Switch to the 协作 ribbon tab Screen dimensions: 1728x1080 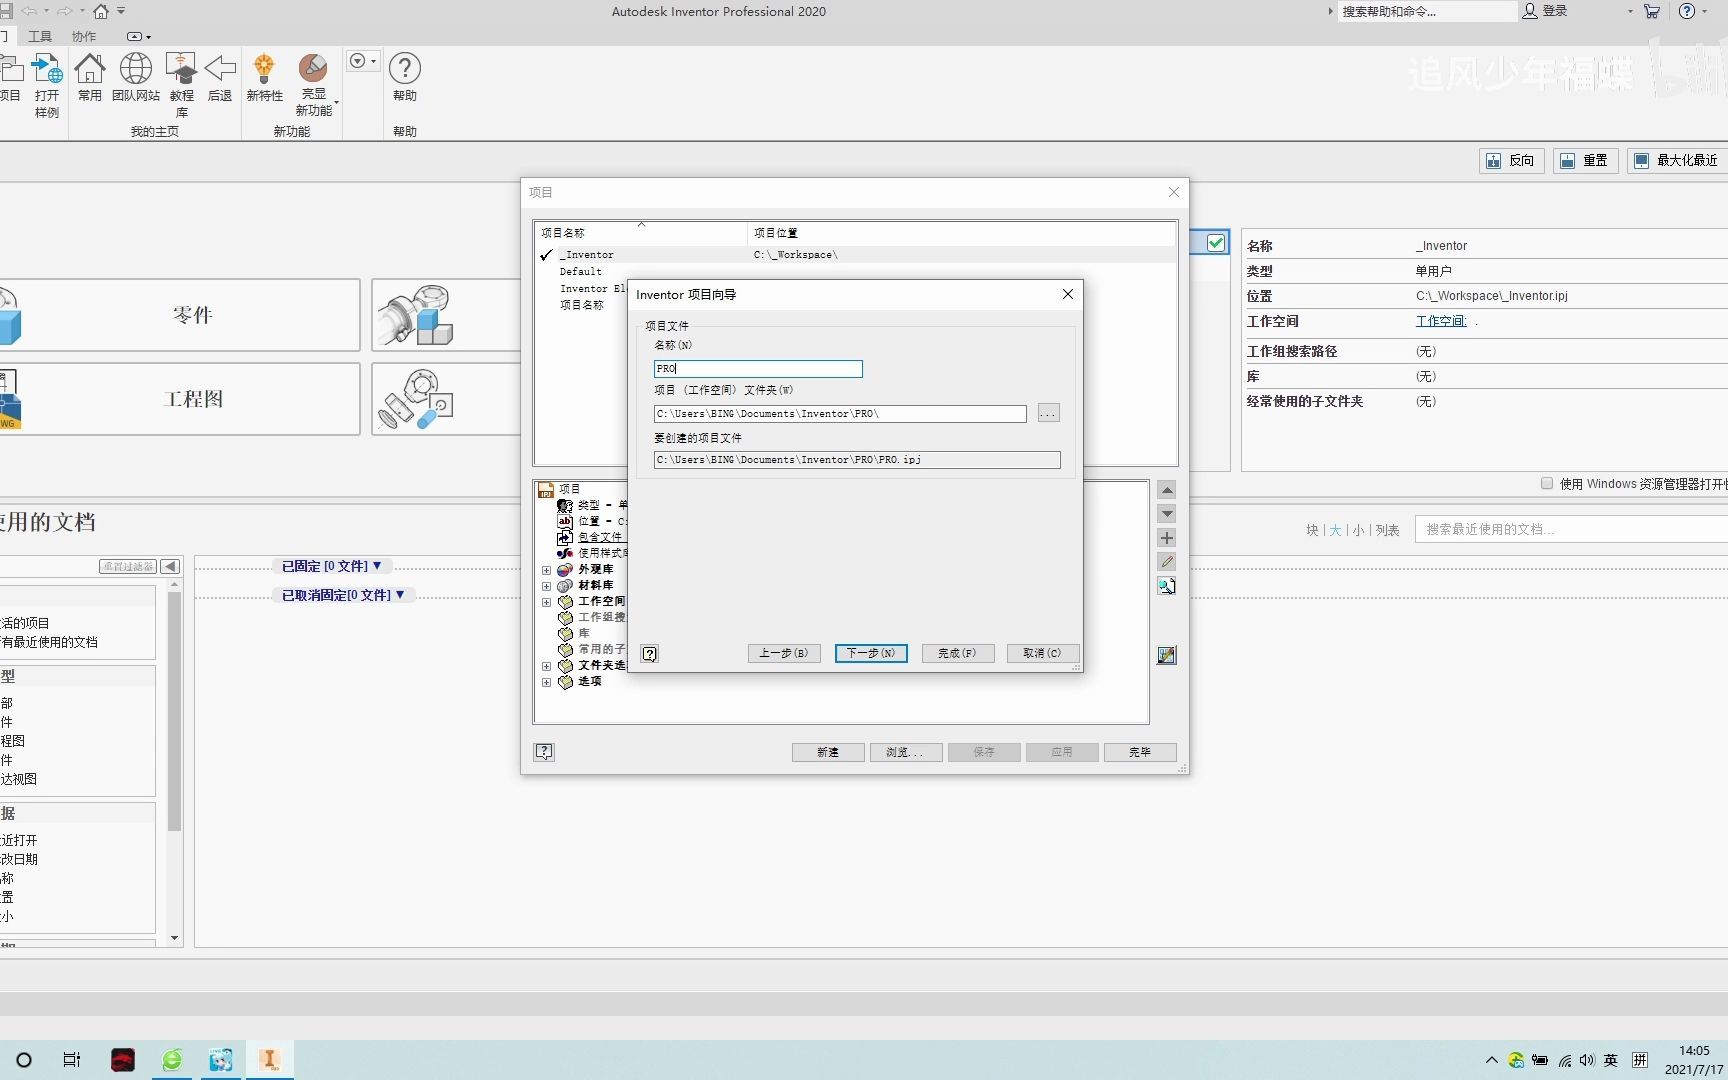[x=84, y=36]
